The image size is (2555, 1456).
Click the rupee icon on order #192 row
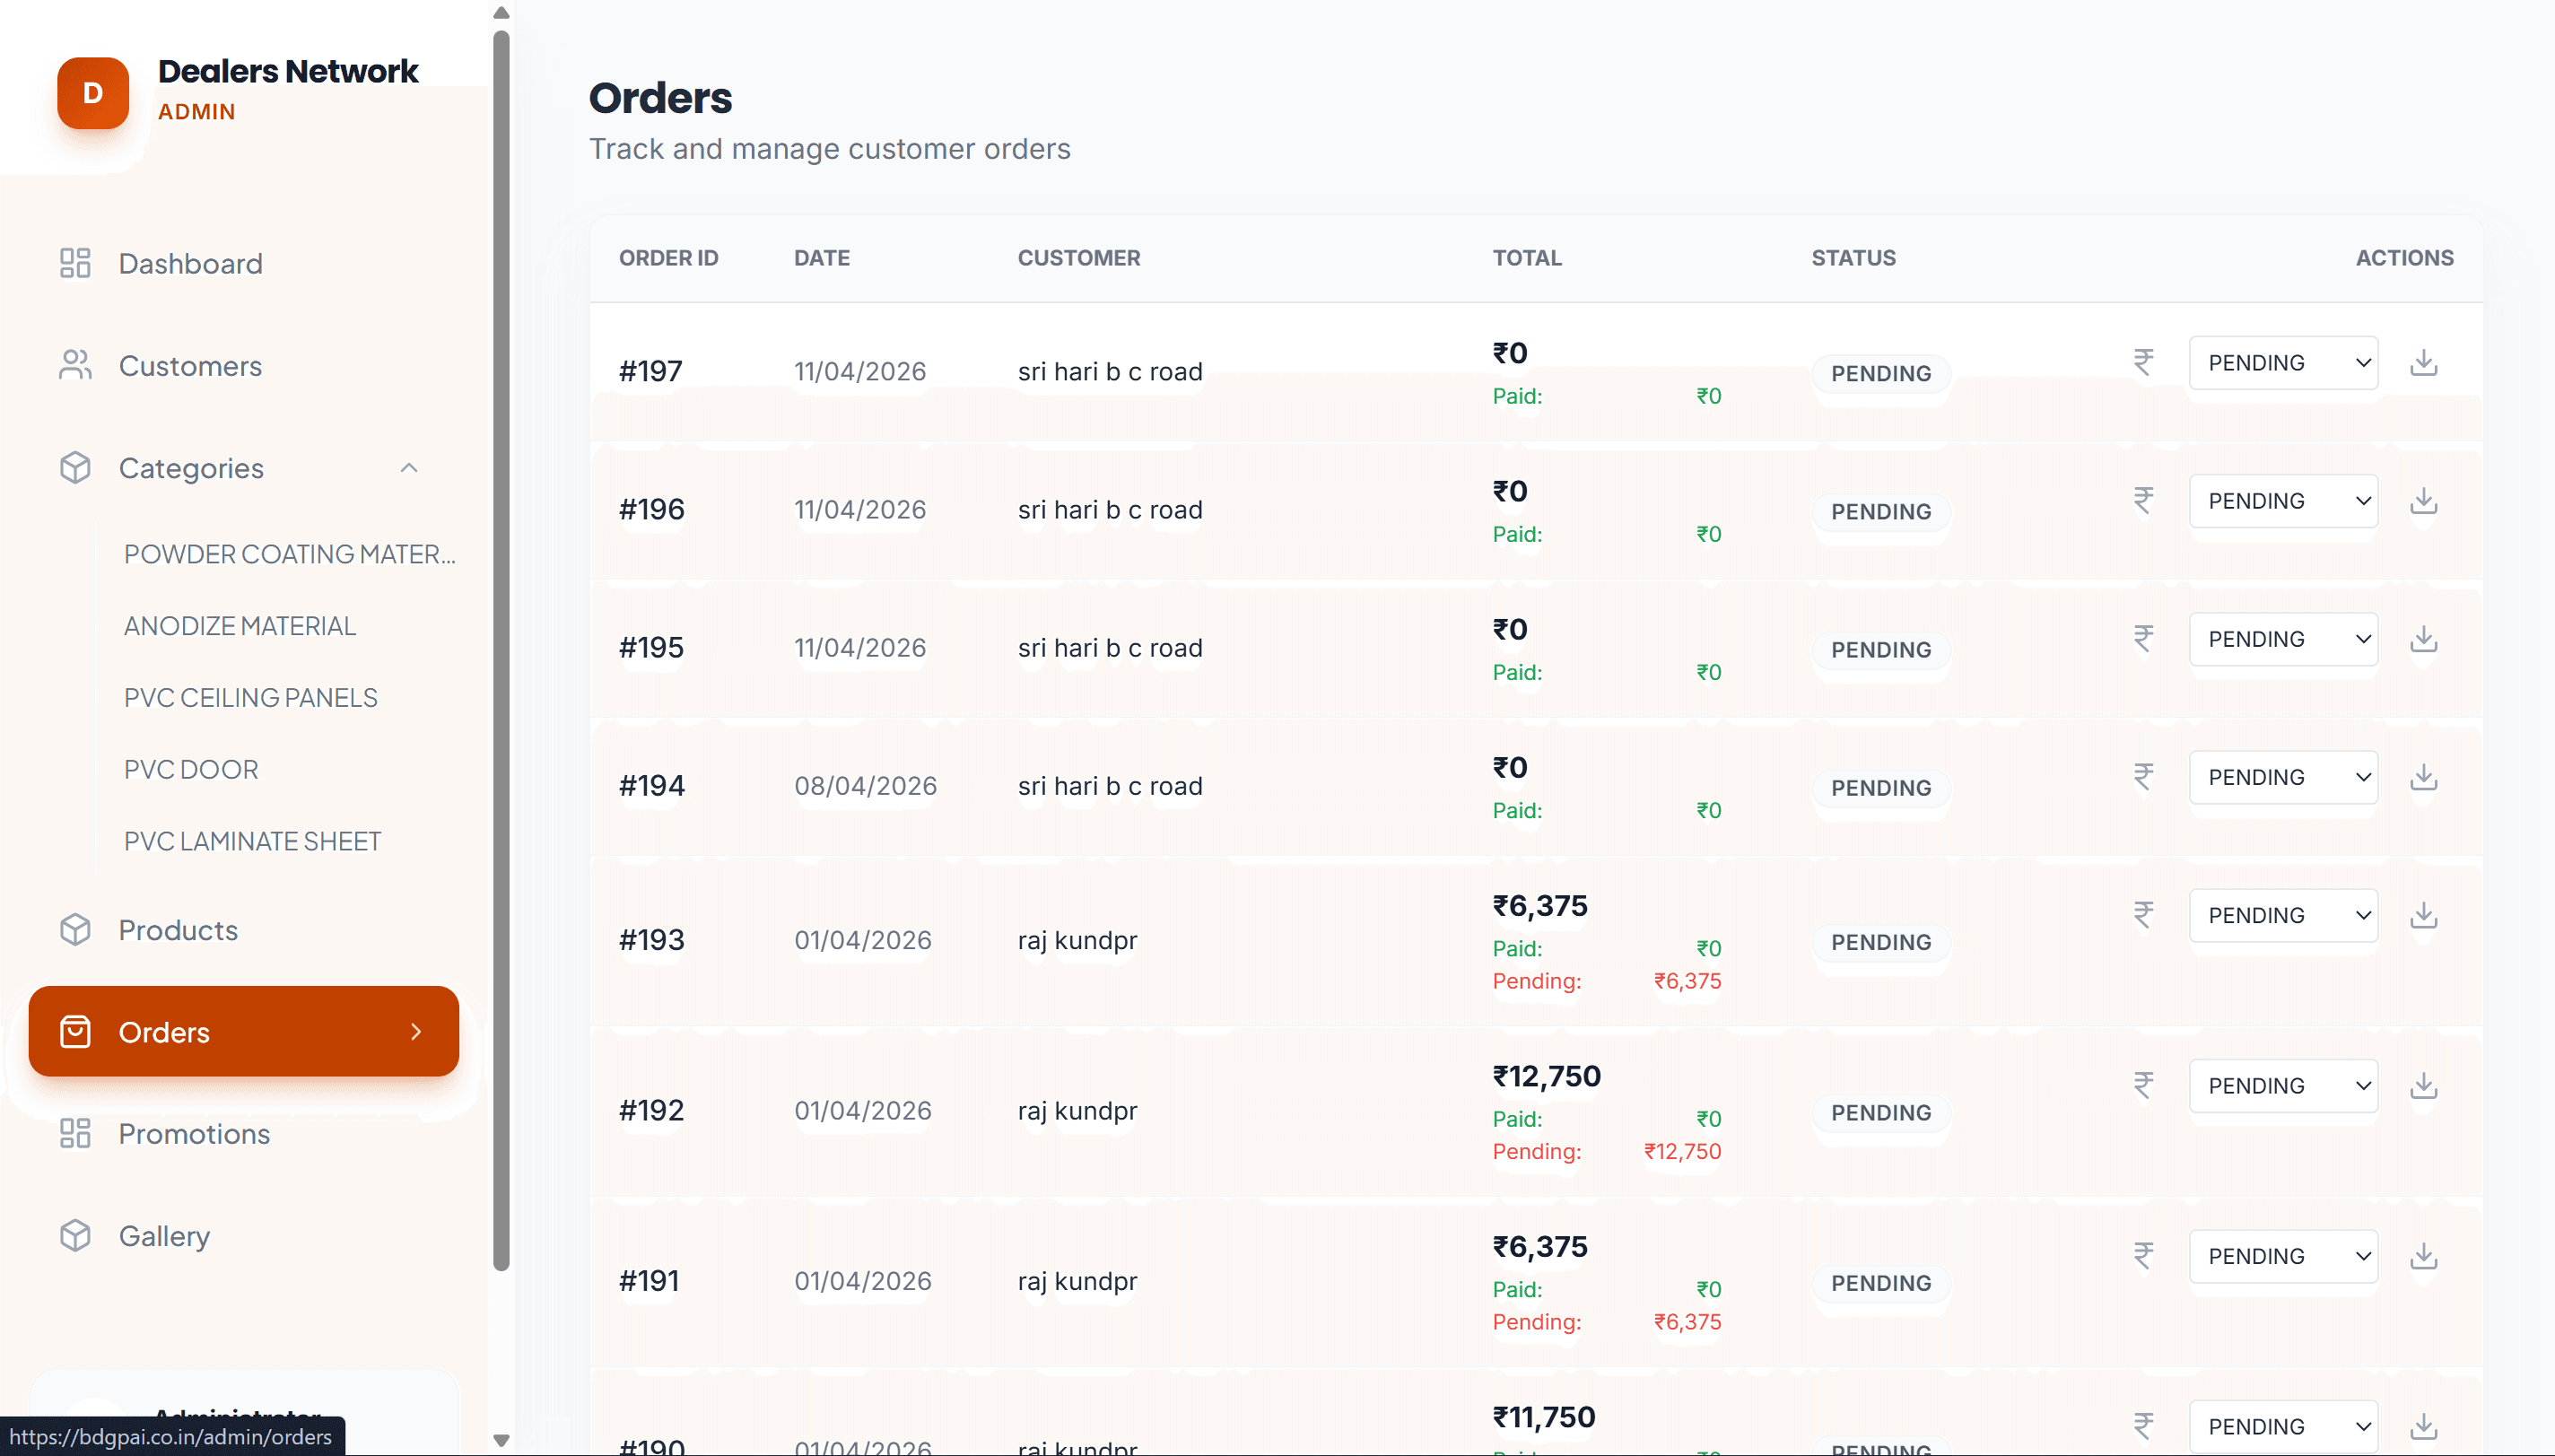coord(2143,1086)
